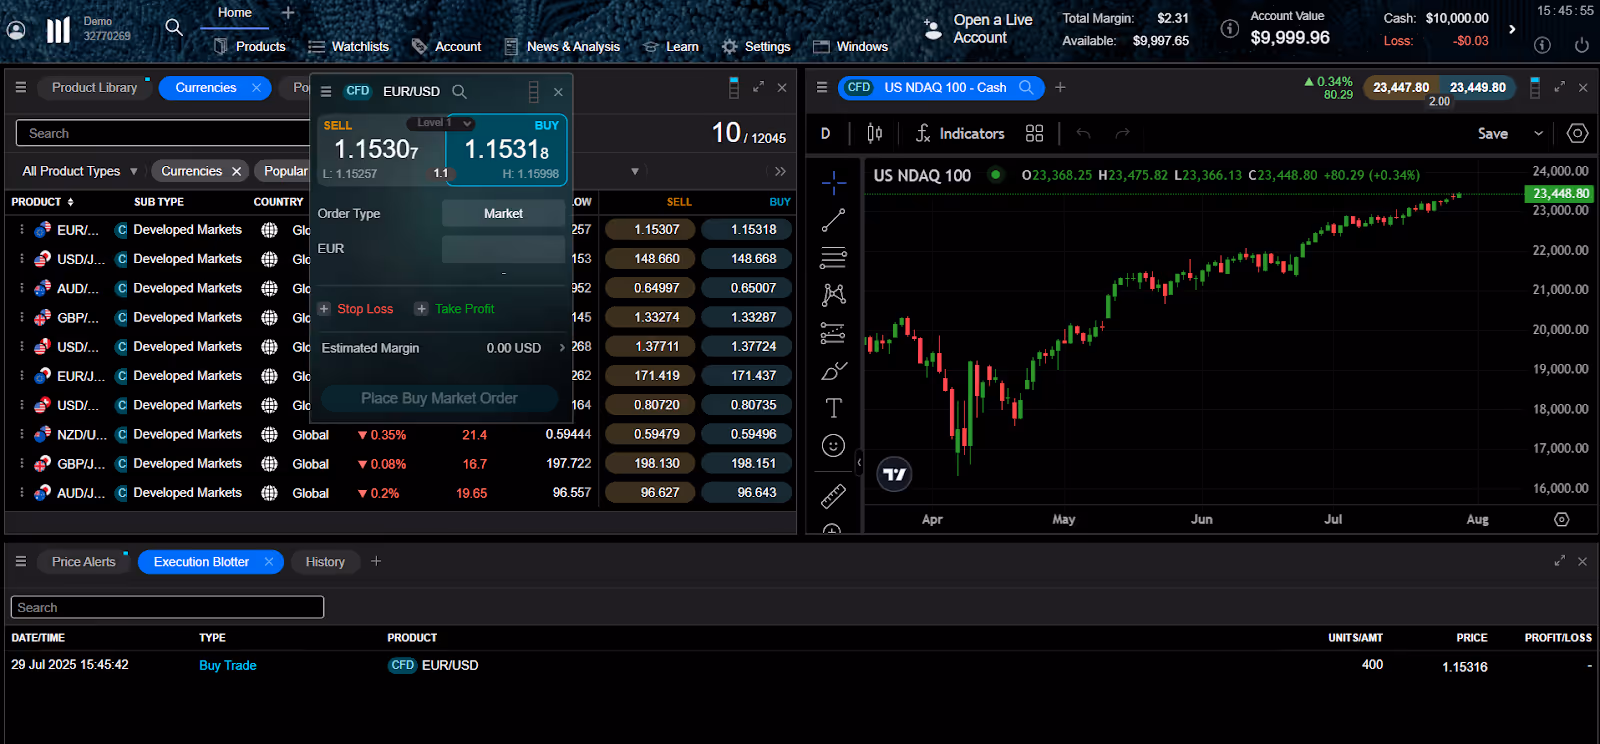Screen dimensions: 1600x744
Task: Open chart settings hexagon icon
Action: [1577, 133]
